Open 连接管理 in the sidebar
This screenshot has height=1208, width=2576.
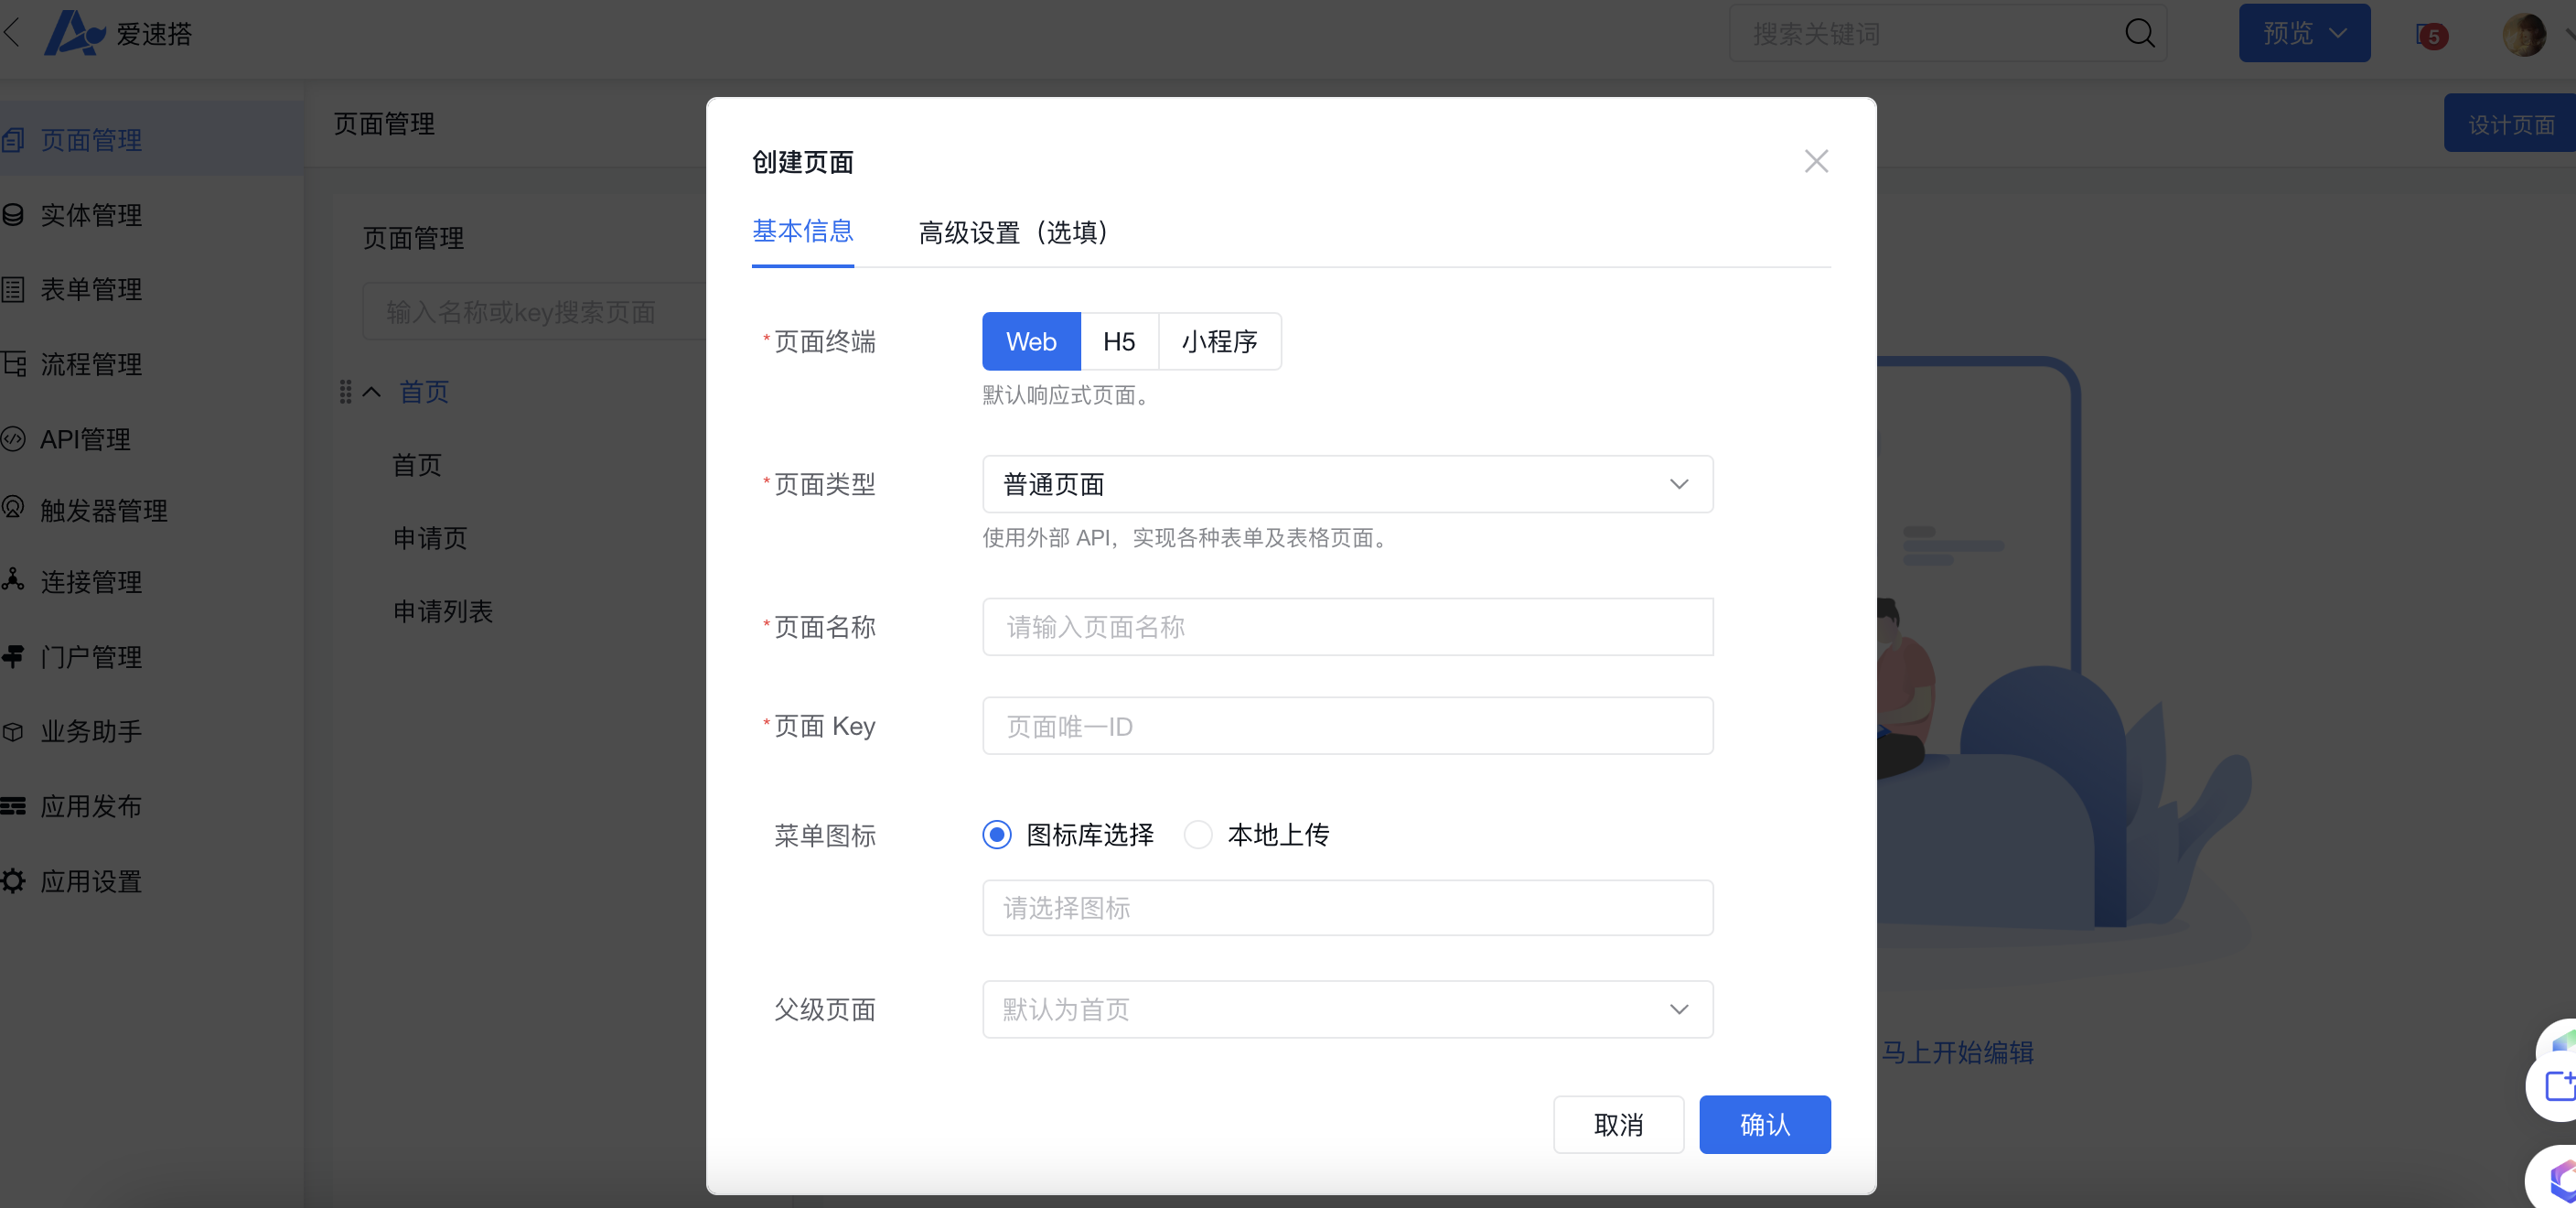pyautogui.click(x=91, y=581)
